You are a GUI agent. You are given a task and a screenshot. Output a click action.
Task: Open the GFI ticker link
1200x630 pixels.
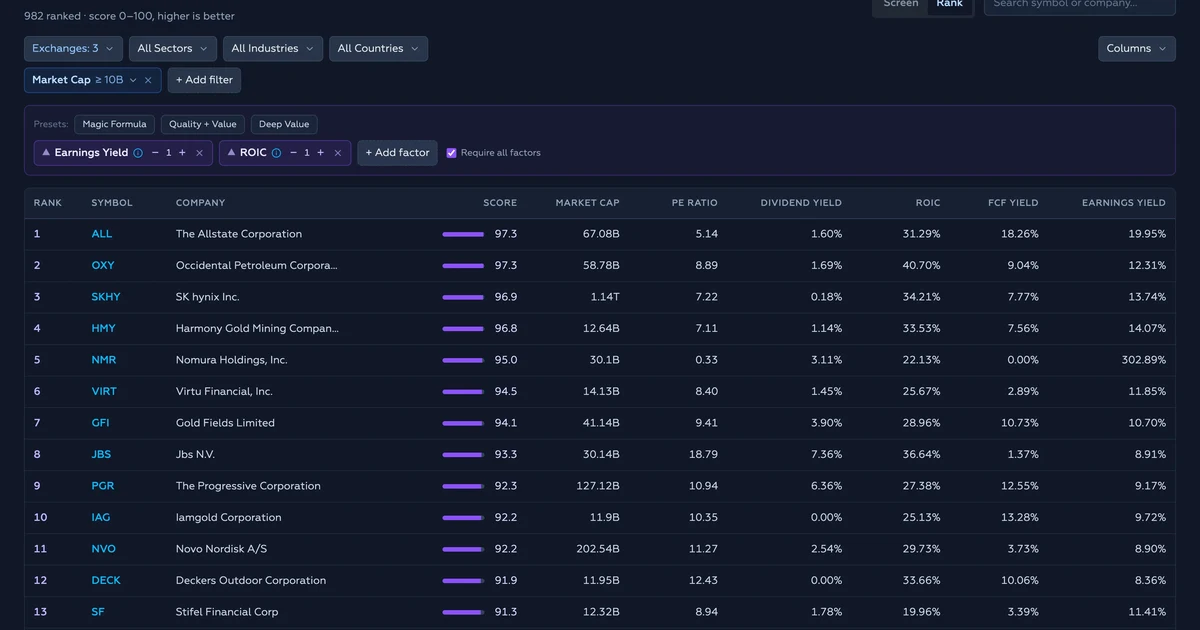click(x=101, y=423)
